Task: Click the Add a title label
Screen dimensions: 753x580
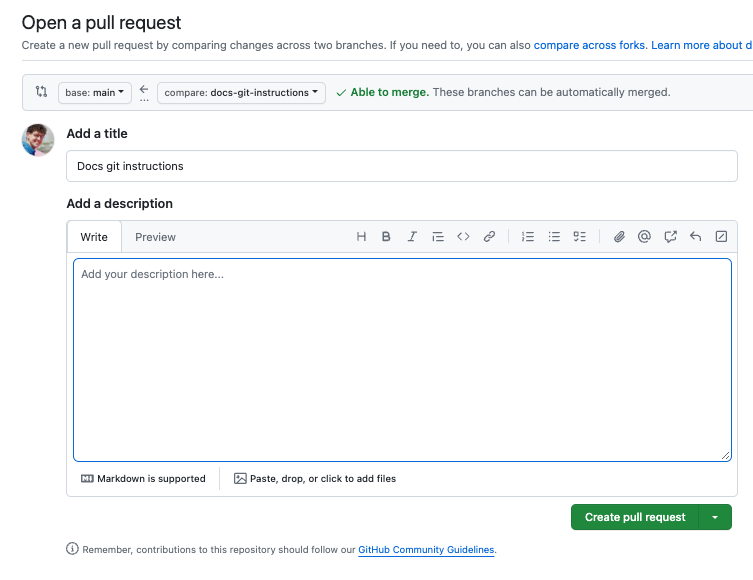Action: pos(97,133)
